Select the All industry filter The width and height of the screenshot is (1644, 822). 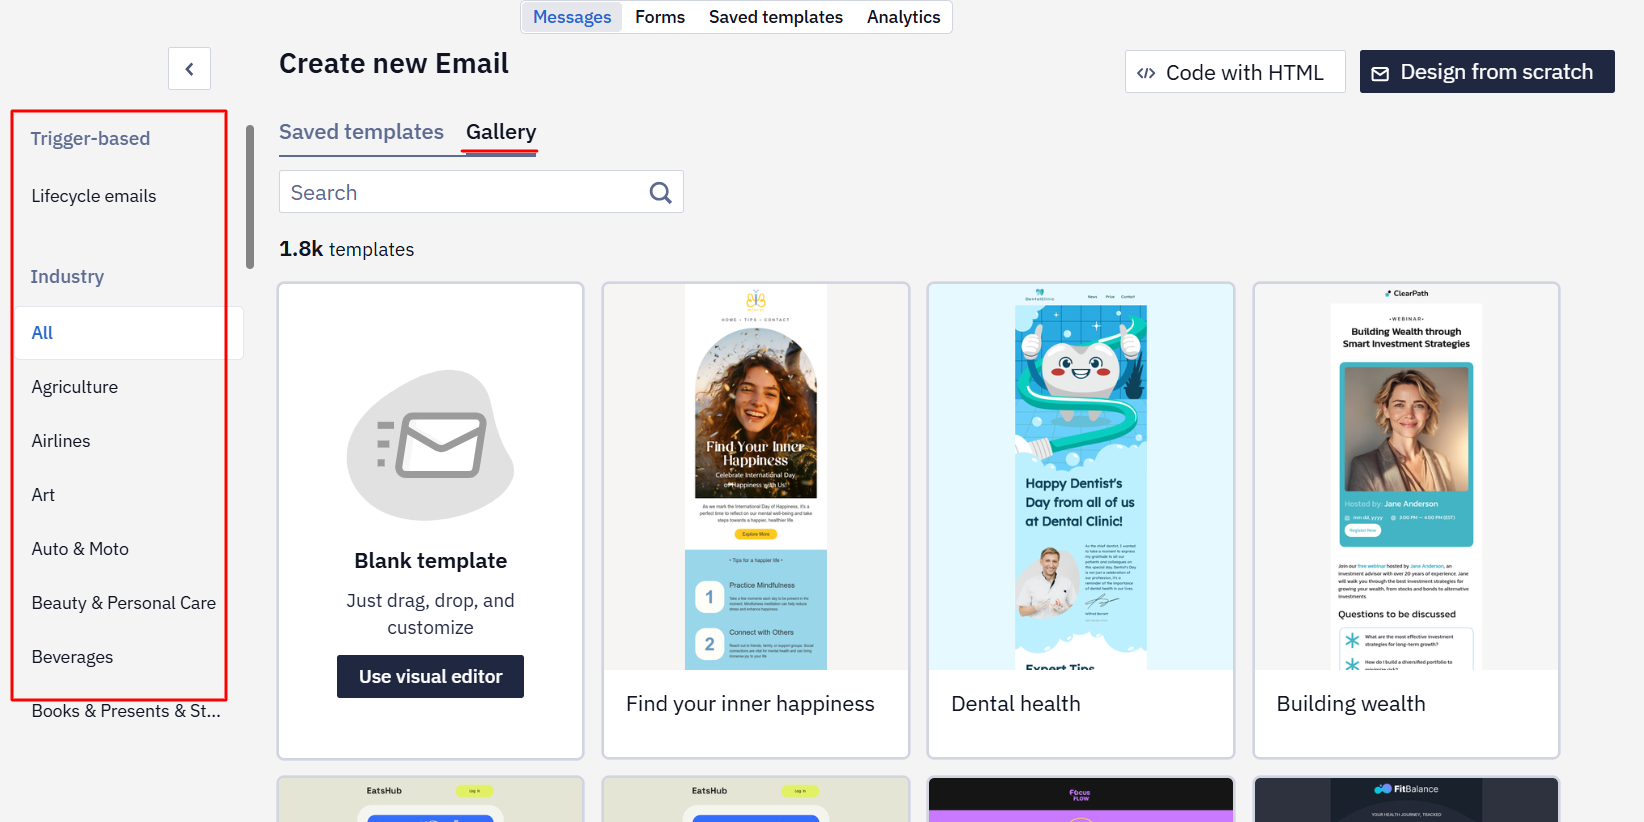pyautogui.click(x=128, y=333)
